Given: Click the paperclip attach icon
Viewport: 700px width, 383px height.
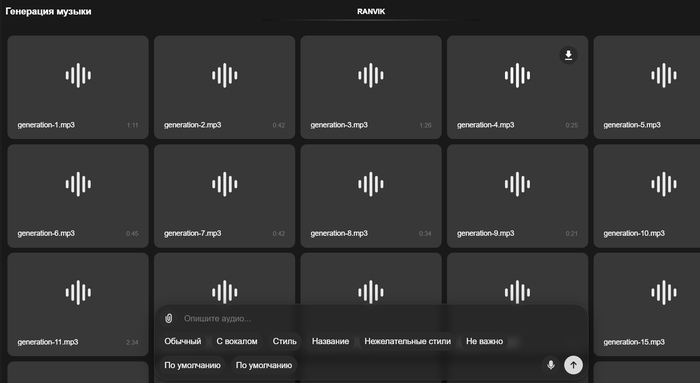Looking at the screenshot, I should pyautogui.click(x=169, y=318).
